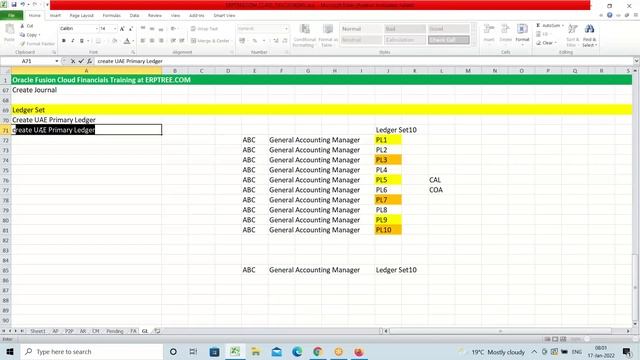Screen dimensions: 640x360
Task: Open the Format cells dropdown
Action: coord(522,34)
